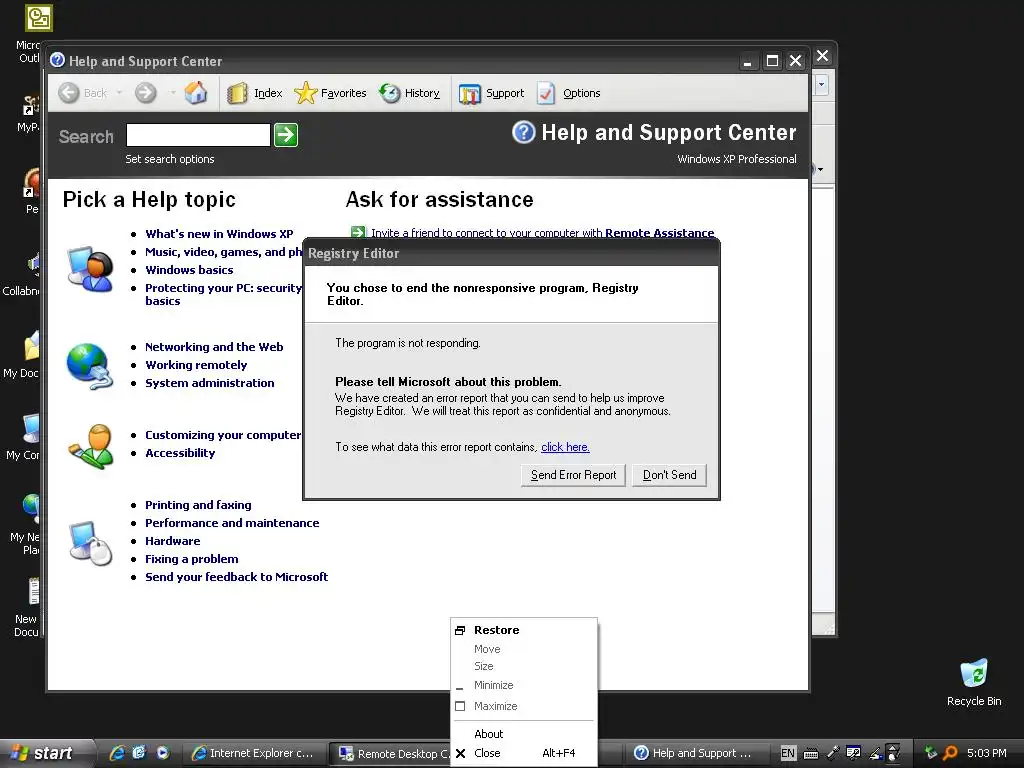This screenshot has height=768, width=1024.
Task: Open Customizing your computer topic
Action: pyautogui.click(x=223, y=435)
